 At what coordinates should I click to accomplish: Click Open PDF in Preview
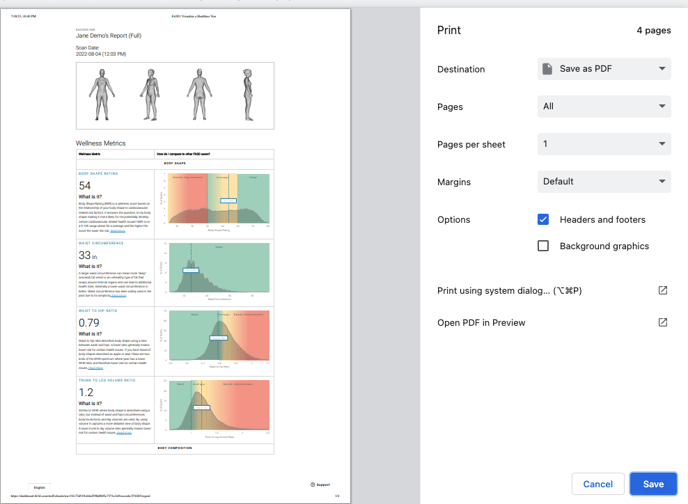[481, 323]
